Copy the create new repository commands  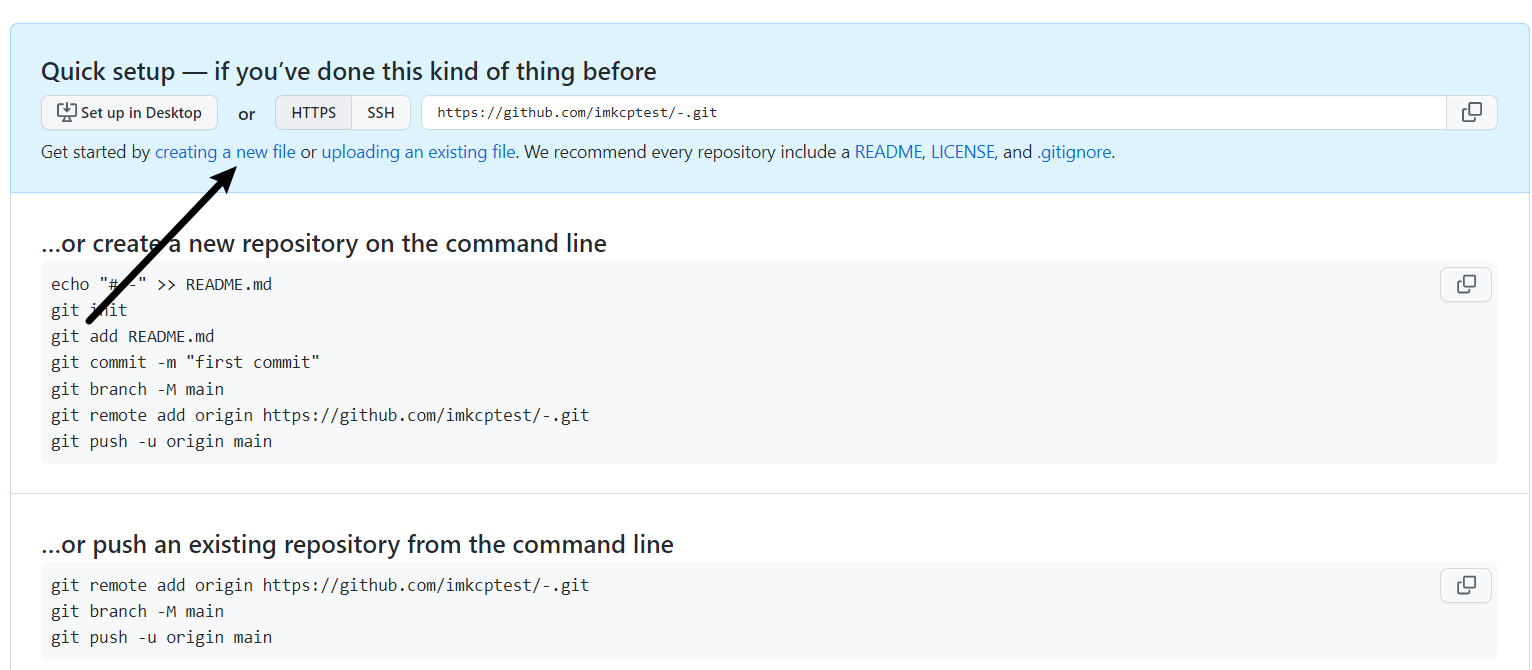(x=1465, y=285)
